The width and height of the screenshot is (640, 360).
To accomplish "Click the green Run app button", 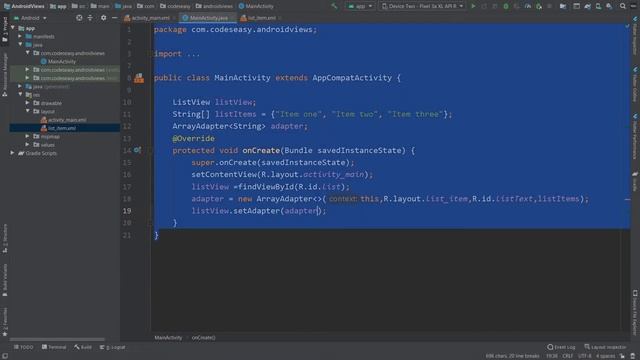I will pos(473,6).
